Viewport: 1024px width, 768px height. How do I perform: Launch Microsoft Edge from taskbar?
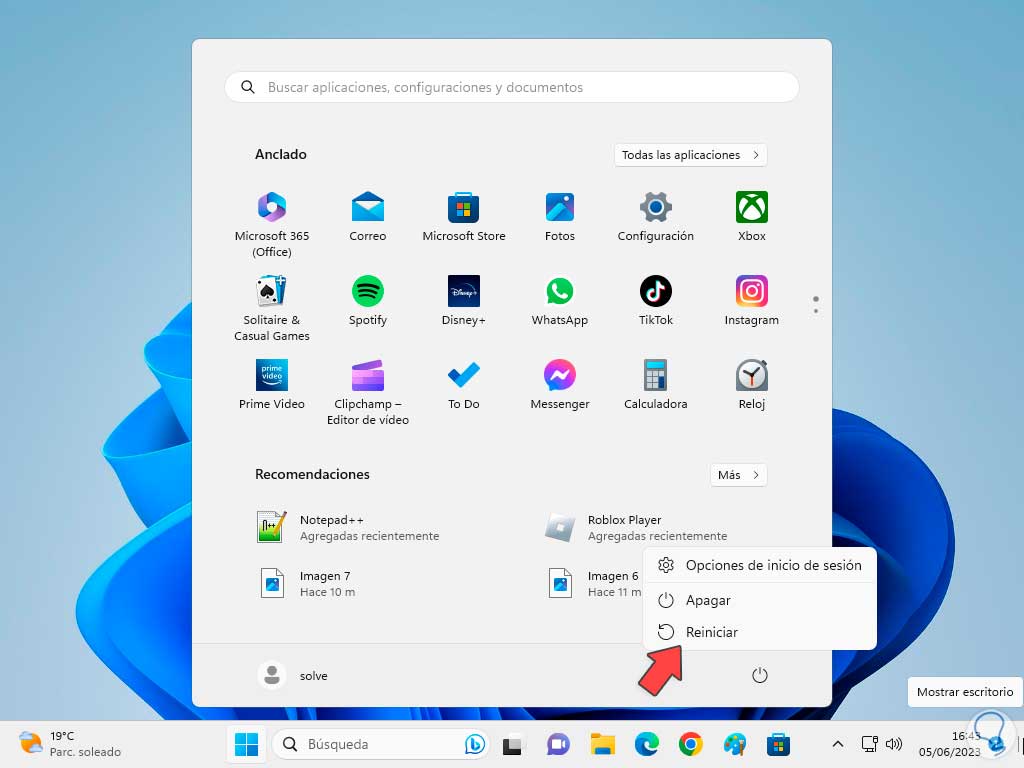click(647, 744)
